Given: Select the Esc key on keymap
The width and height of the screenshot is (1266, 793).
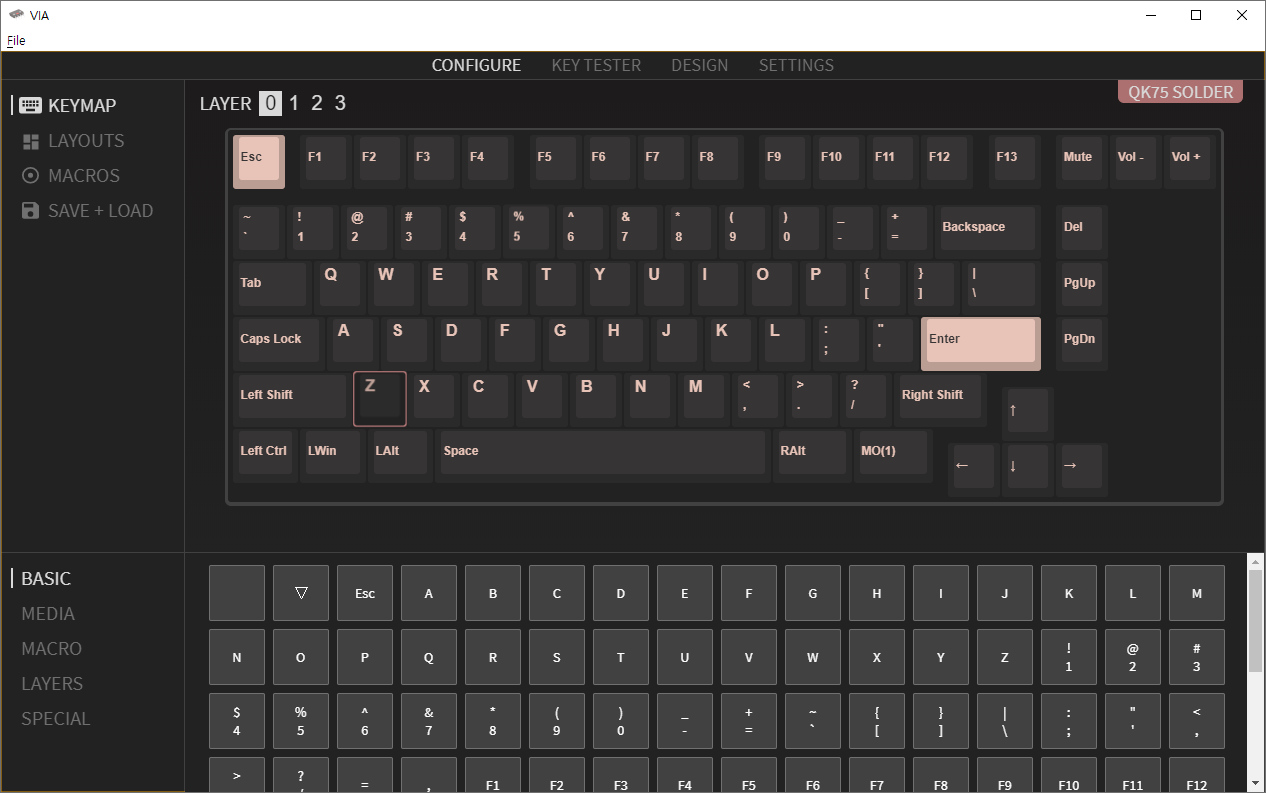Looking at the screenshot, I should coord(259,162).
